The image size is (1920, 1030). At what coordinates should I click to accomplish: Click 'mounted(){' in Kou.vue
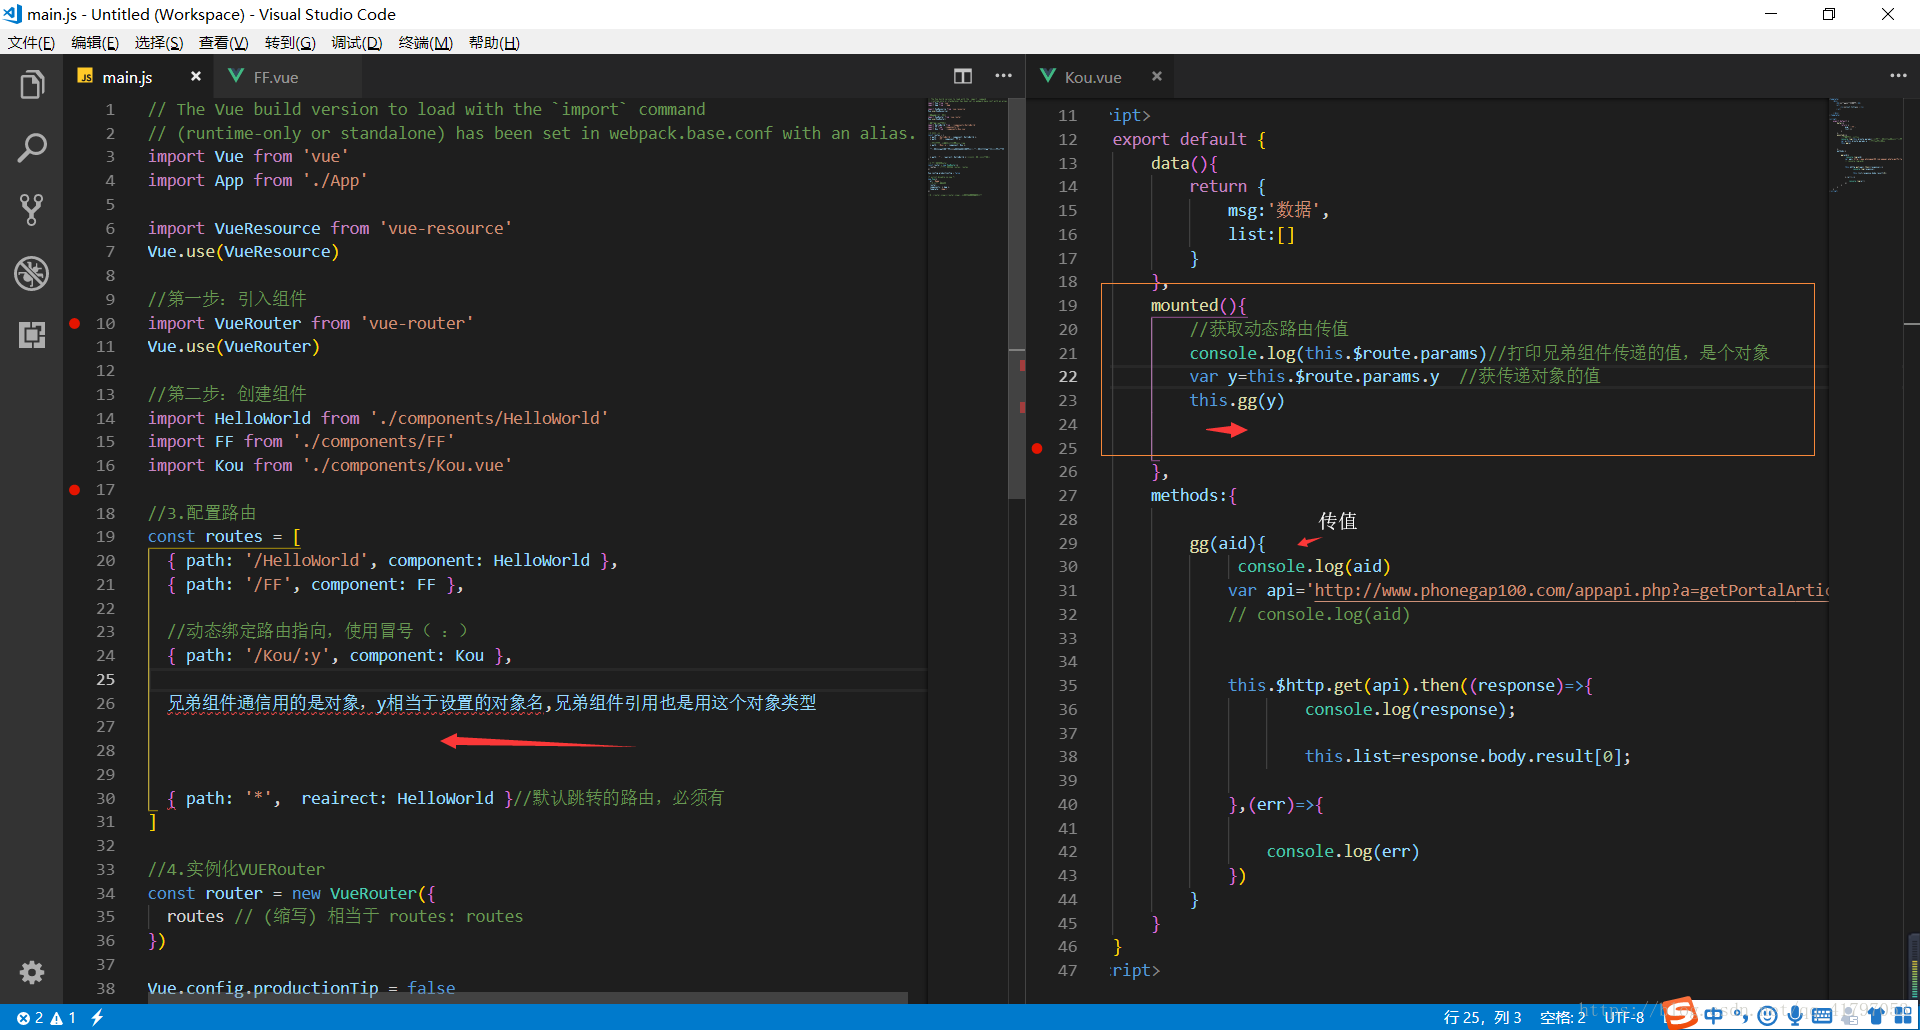pyautogui.click(x=1198, y=305)
